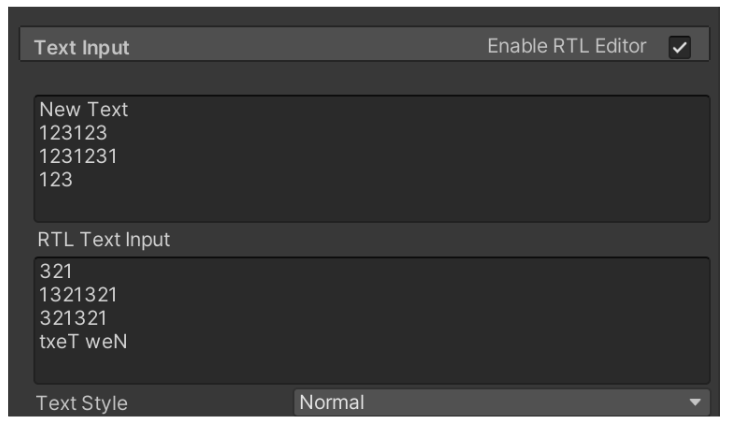Screen dimensions: 735x429
Task: Click the RTL Text Input label
Action: [x=103, y=239]
